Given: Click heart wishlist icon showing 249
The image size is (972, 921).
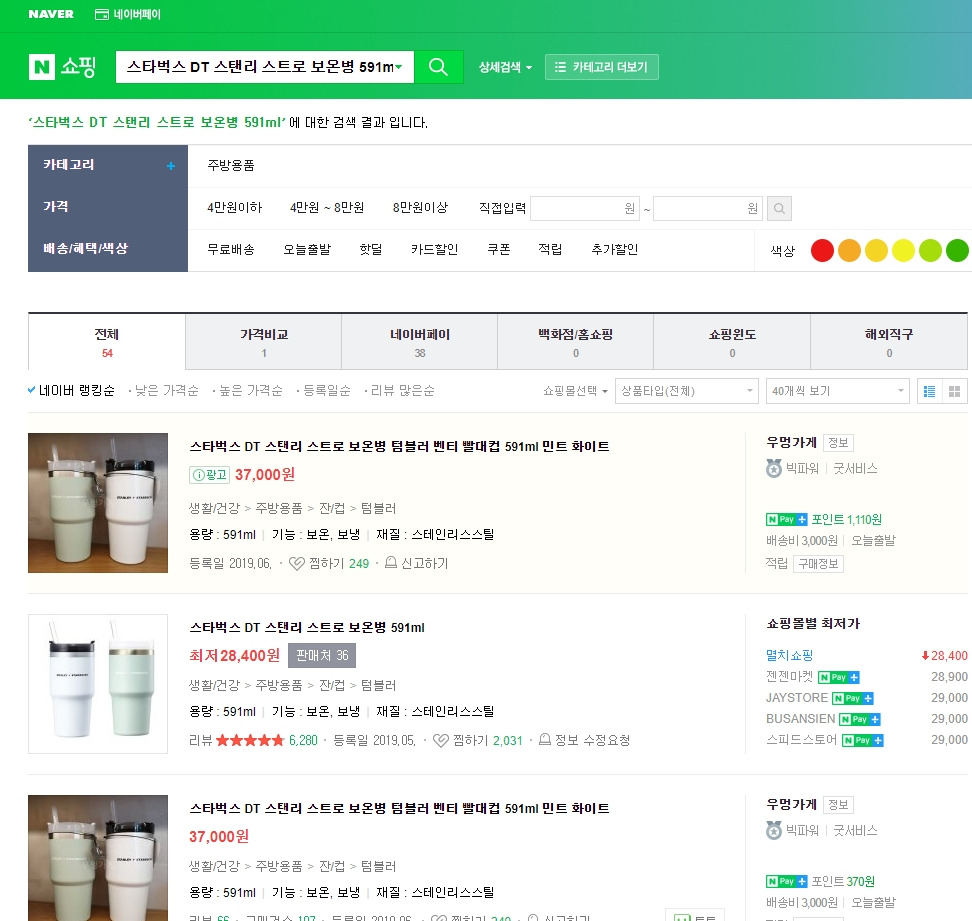Looking at the screenshot, I should click(x=296, y=563).
